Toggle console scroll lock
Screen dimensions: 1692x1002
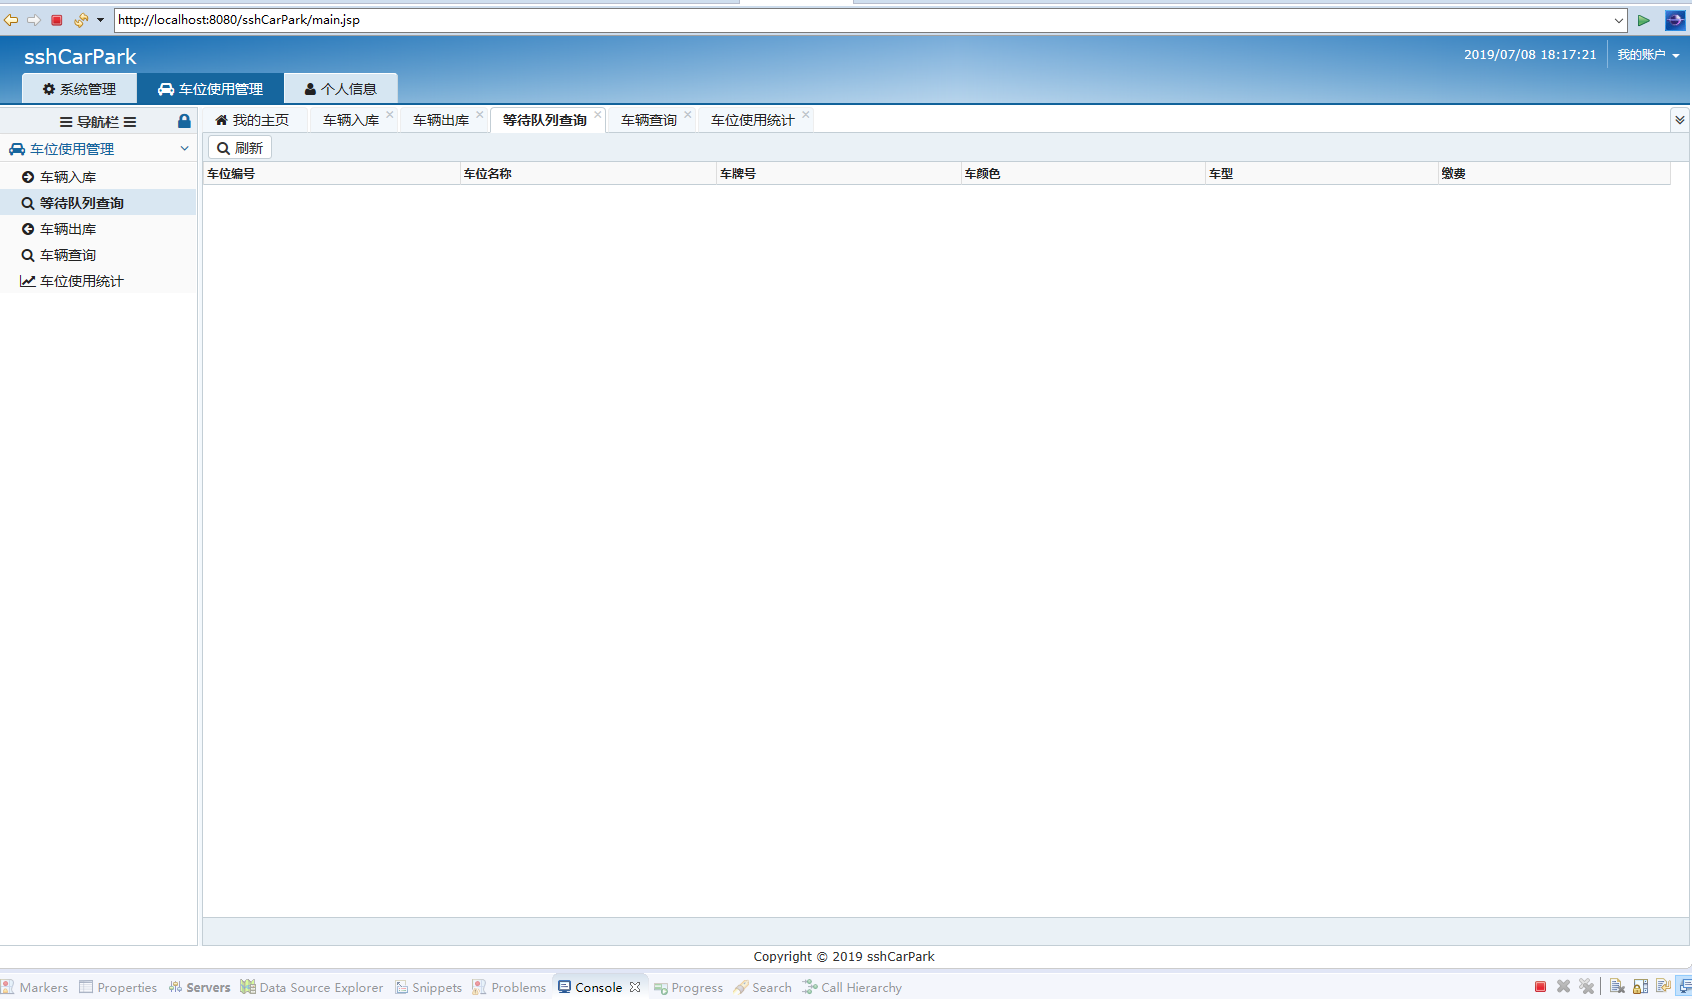(1640, 987)
